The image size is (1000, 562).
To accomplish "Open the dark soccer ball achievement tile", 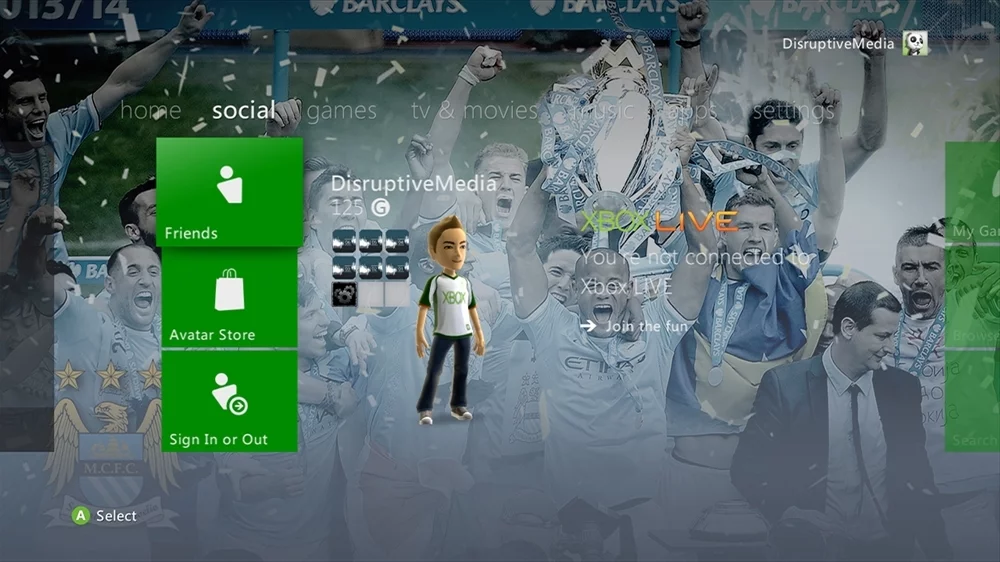I will point(344,295).
